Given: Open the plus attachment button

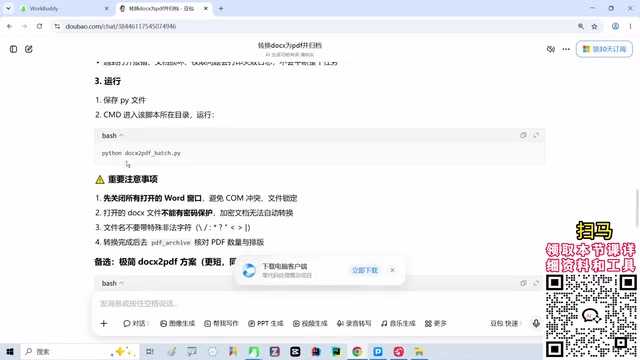Looking at the screenshot, I should pos(104,324).
